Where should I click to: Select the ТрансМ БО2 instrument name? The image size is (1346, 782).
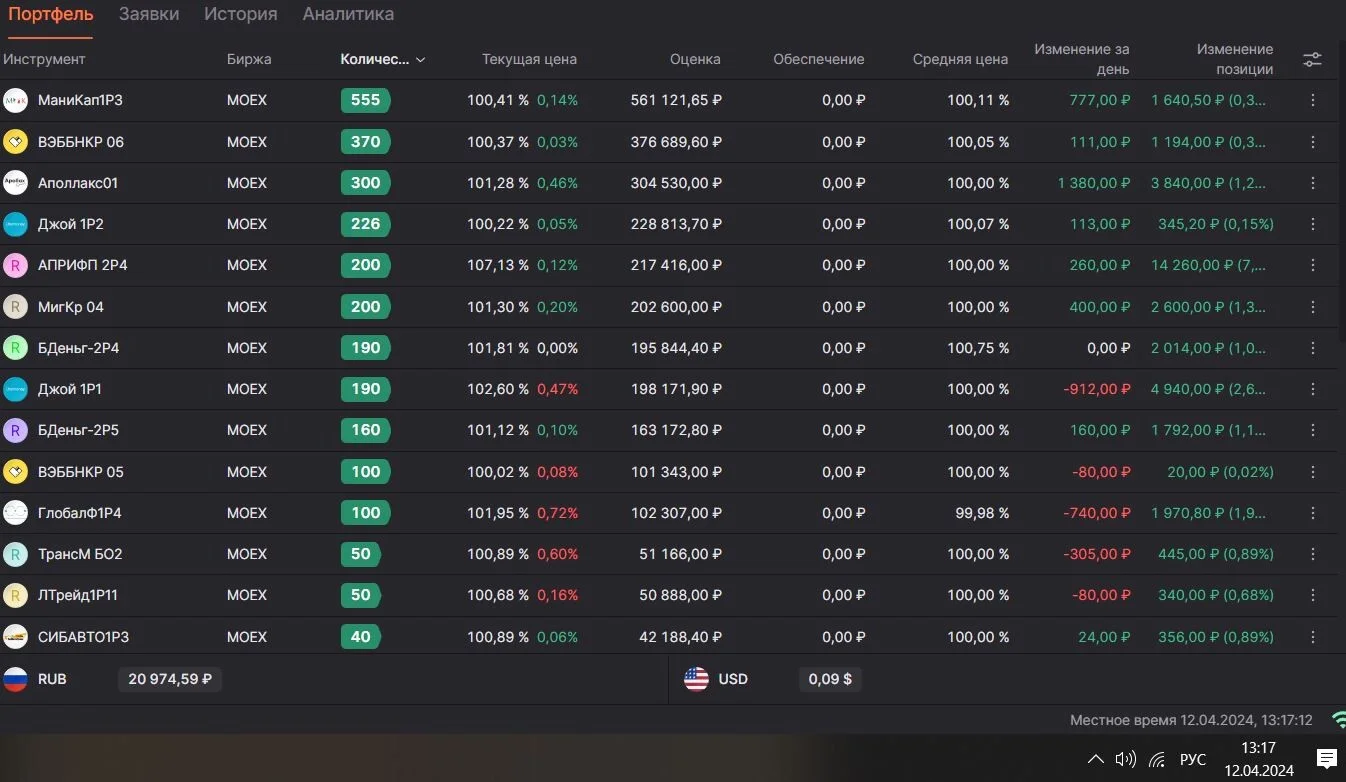pyautogui.click(x=80, y=554)
